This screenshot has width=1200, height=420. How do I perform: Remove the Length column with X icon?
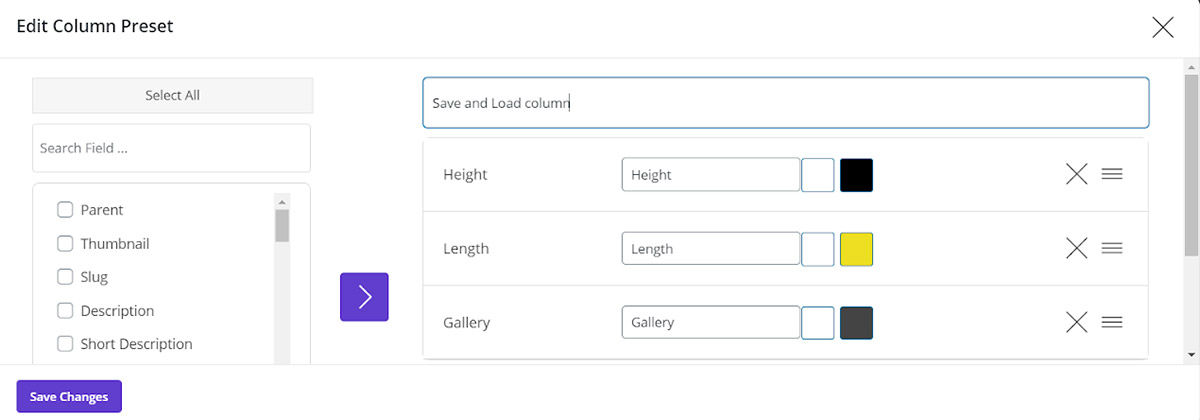(1076, 249)
